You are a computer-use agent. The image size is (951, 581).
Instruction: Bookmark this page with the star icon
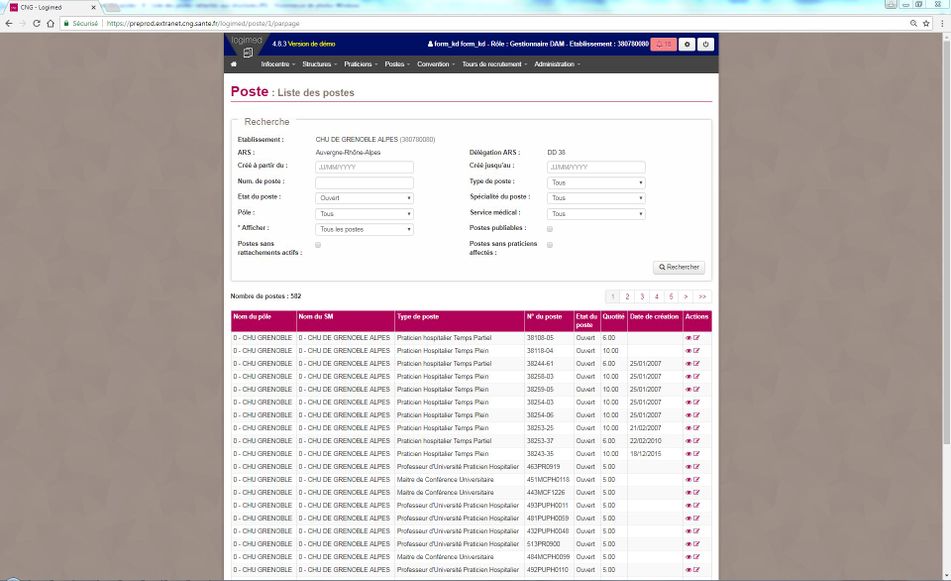coord(926,23)
